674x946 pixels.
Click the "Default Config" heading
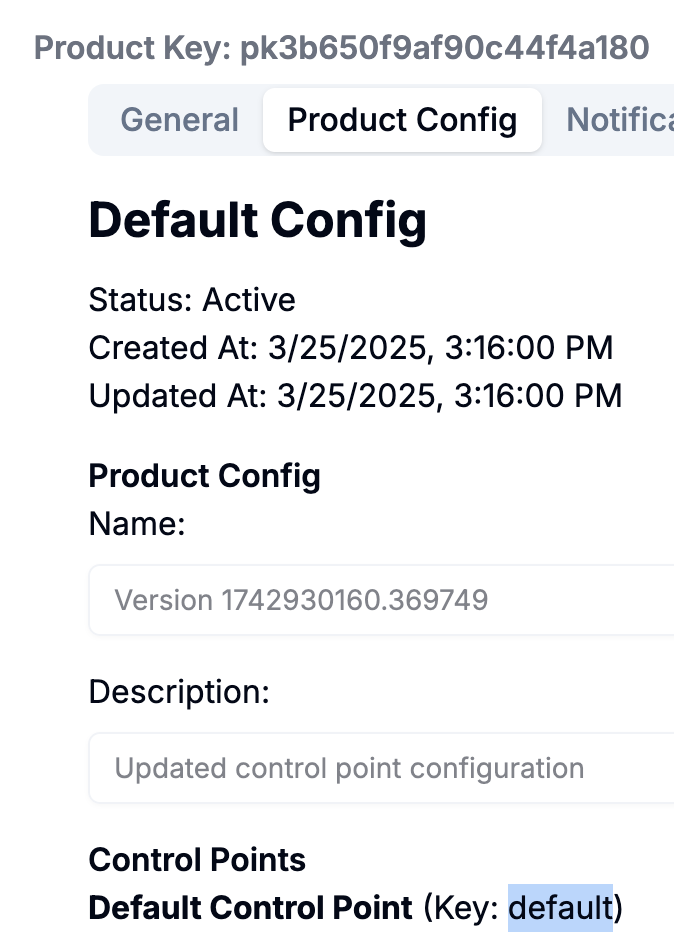pos(258,220)
